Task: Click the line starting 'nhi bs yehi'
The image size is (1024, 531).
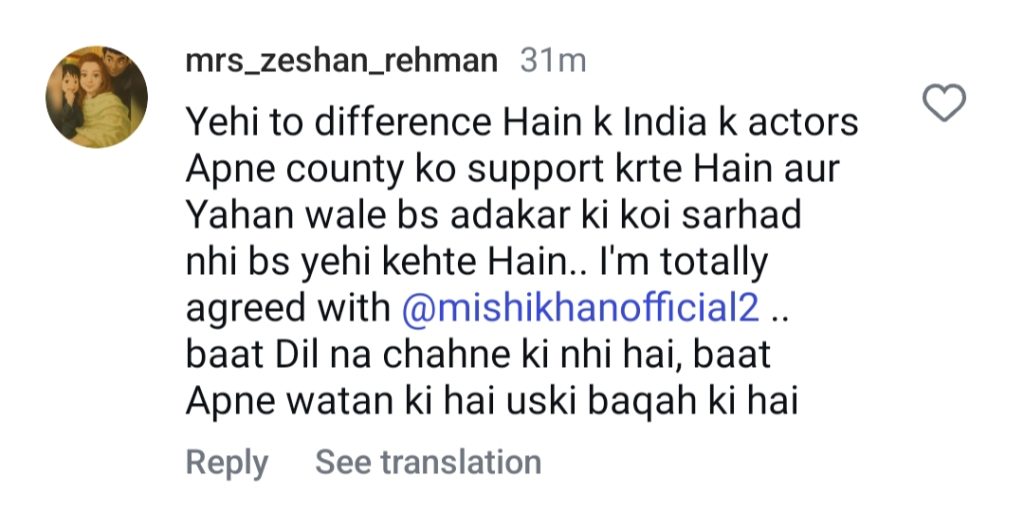Action: point(477,263)
